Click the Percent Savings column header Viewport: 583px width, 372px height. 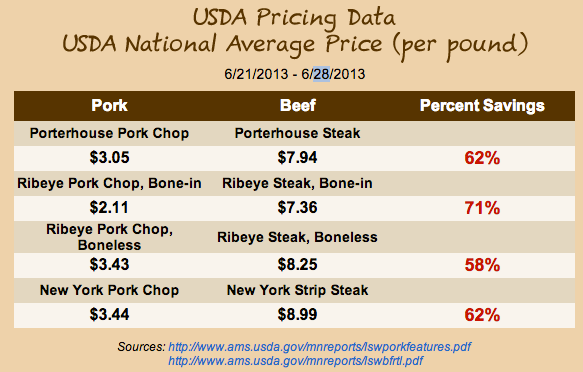click(482, 106)
